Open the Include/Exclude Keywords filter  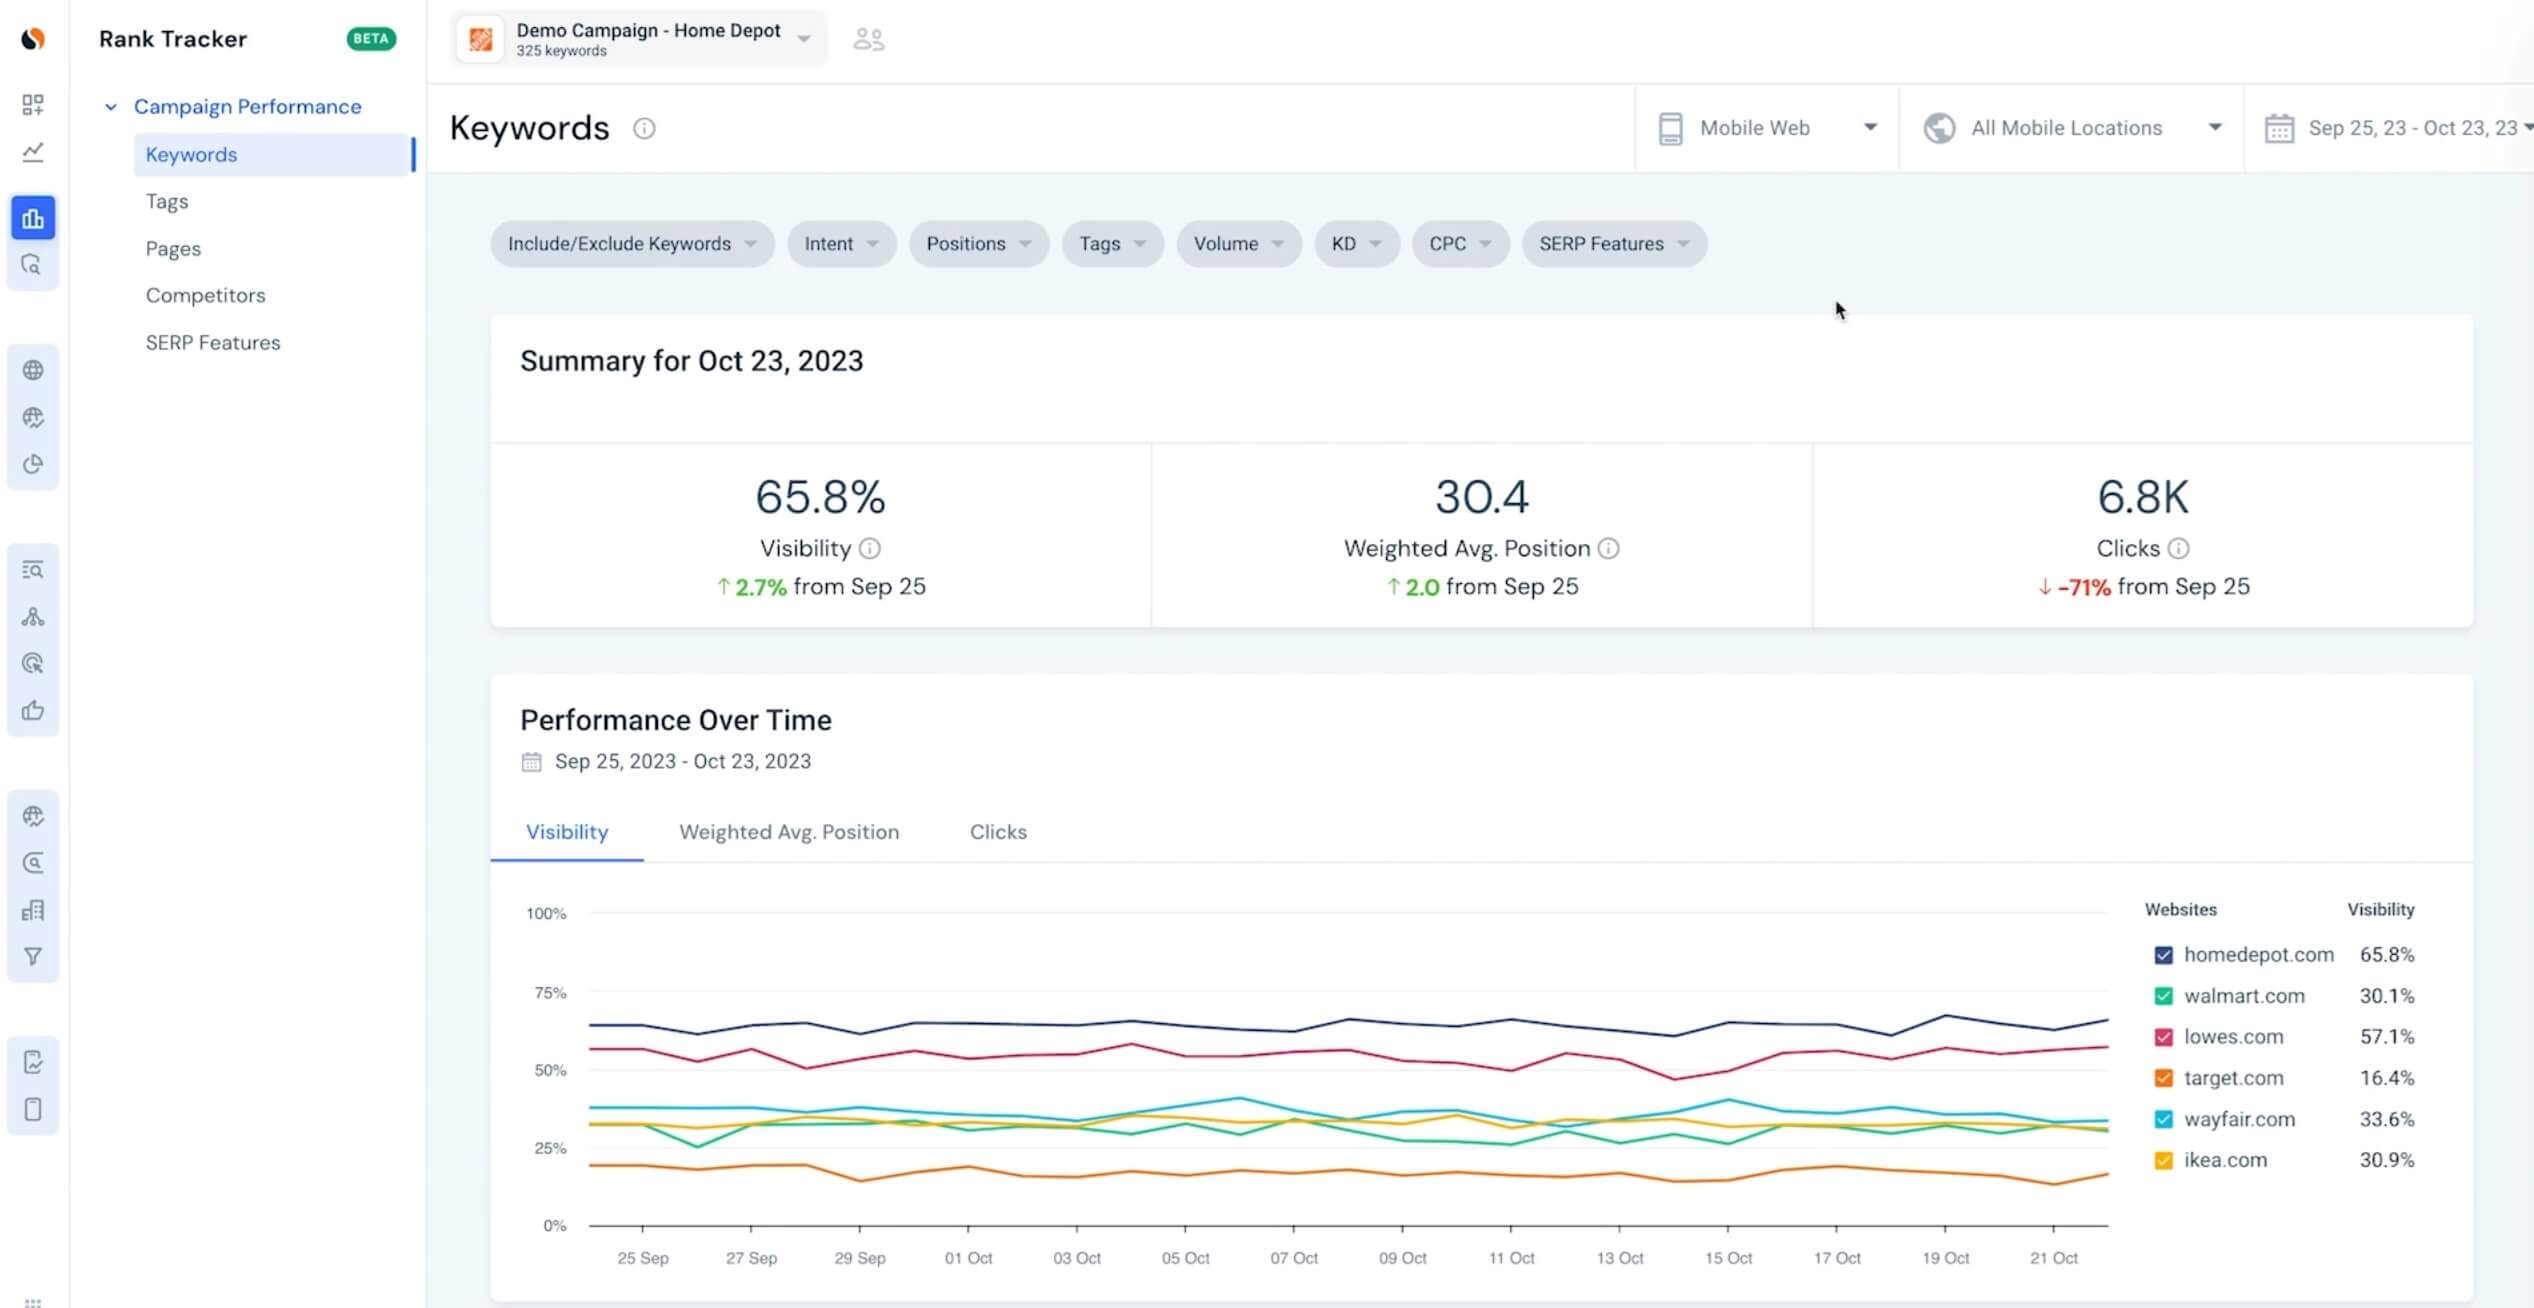click(632, 244)
